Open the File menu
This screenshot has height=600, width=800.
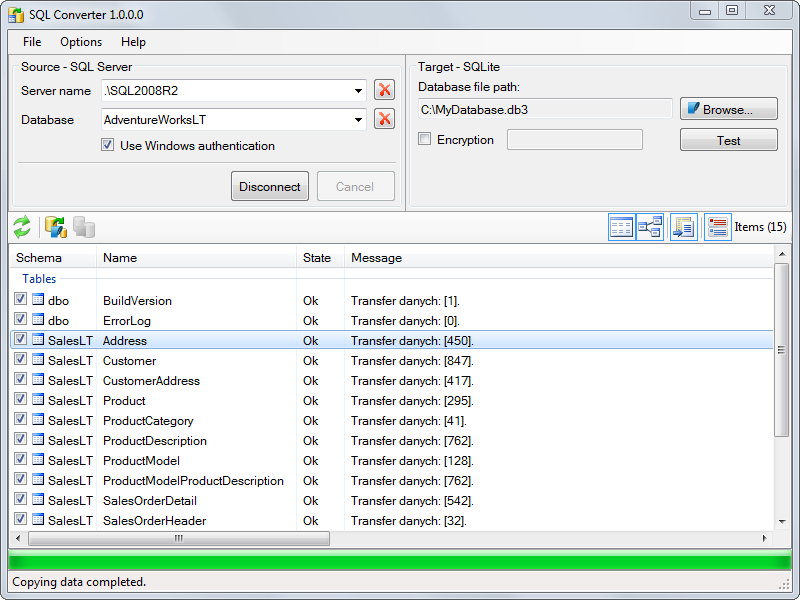(x=32, y=42)
